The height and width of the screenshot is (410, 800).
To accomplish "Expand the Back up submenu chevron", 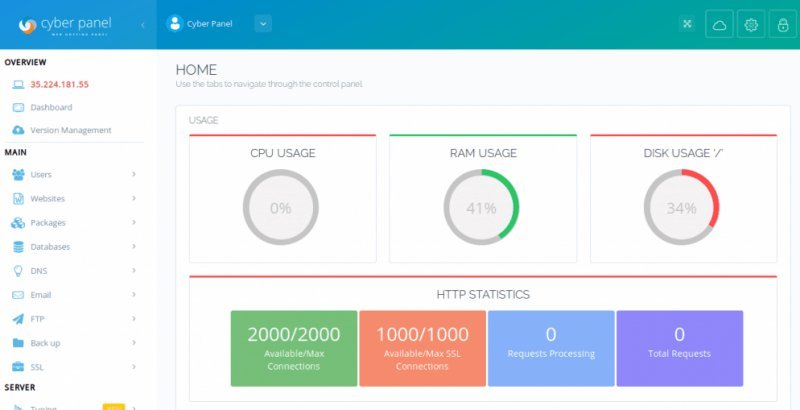I will 134,343.
